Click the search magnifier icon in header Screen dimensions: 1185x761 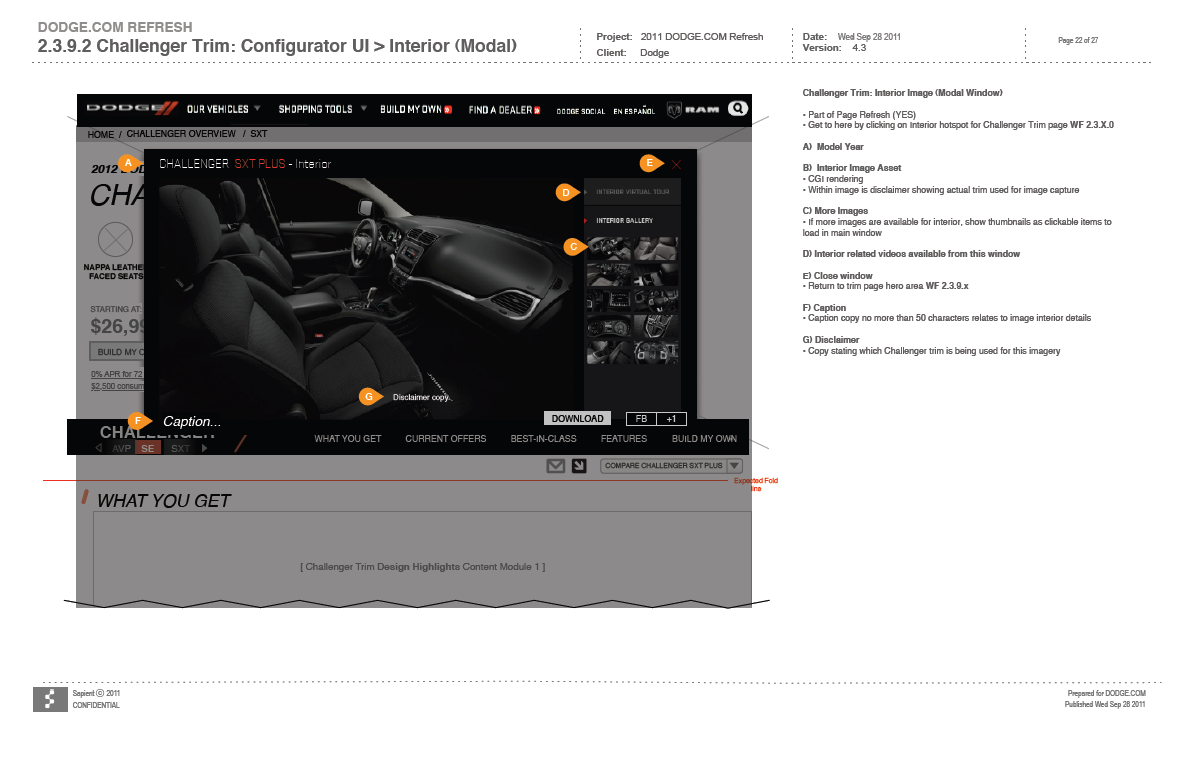737,109
